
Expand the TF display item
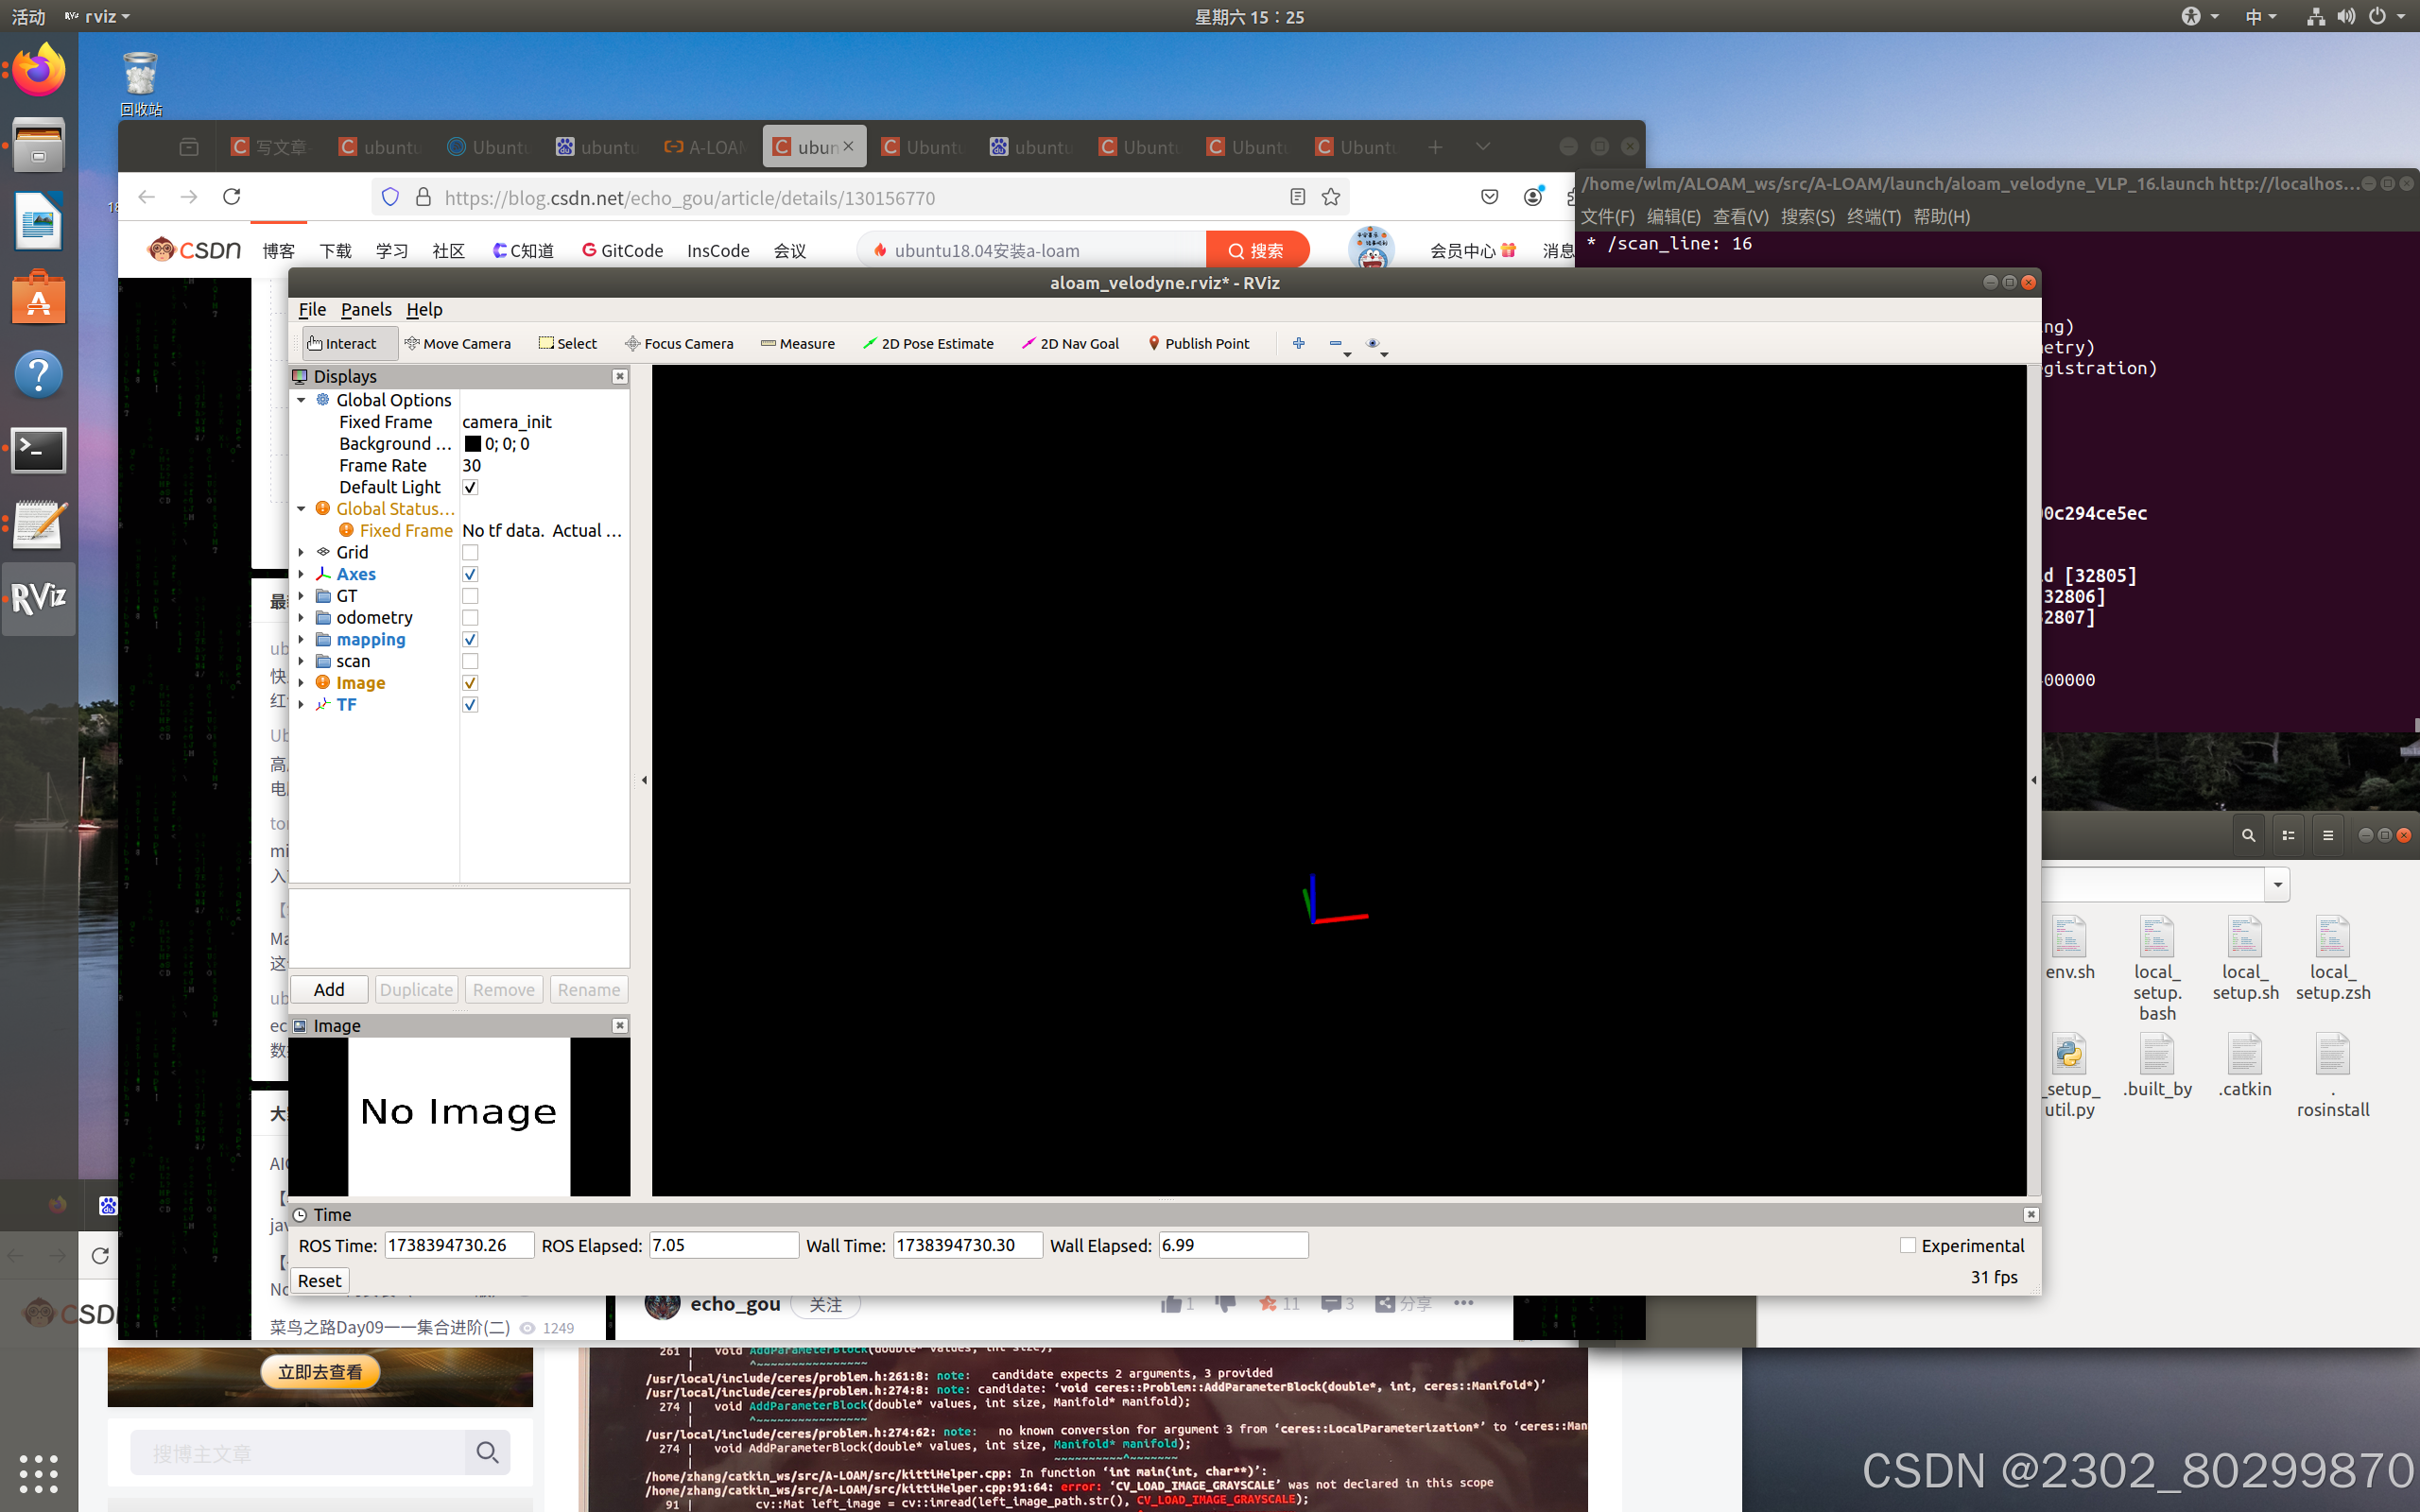301,705
